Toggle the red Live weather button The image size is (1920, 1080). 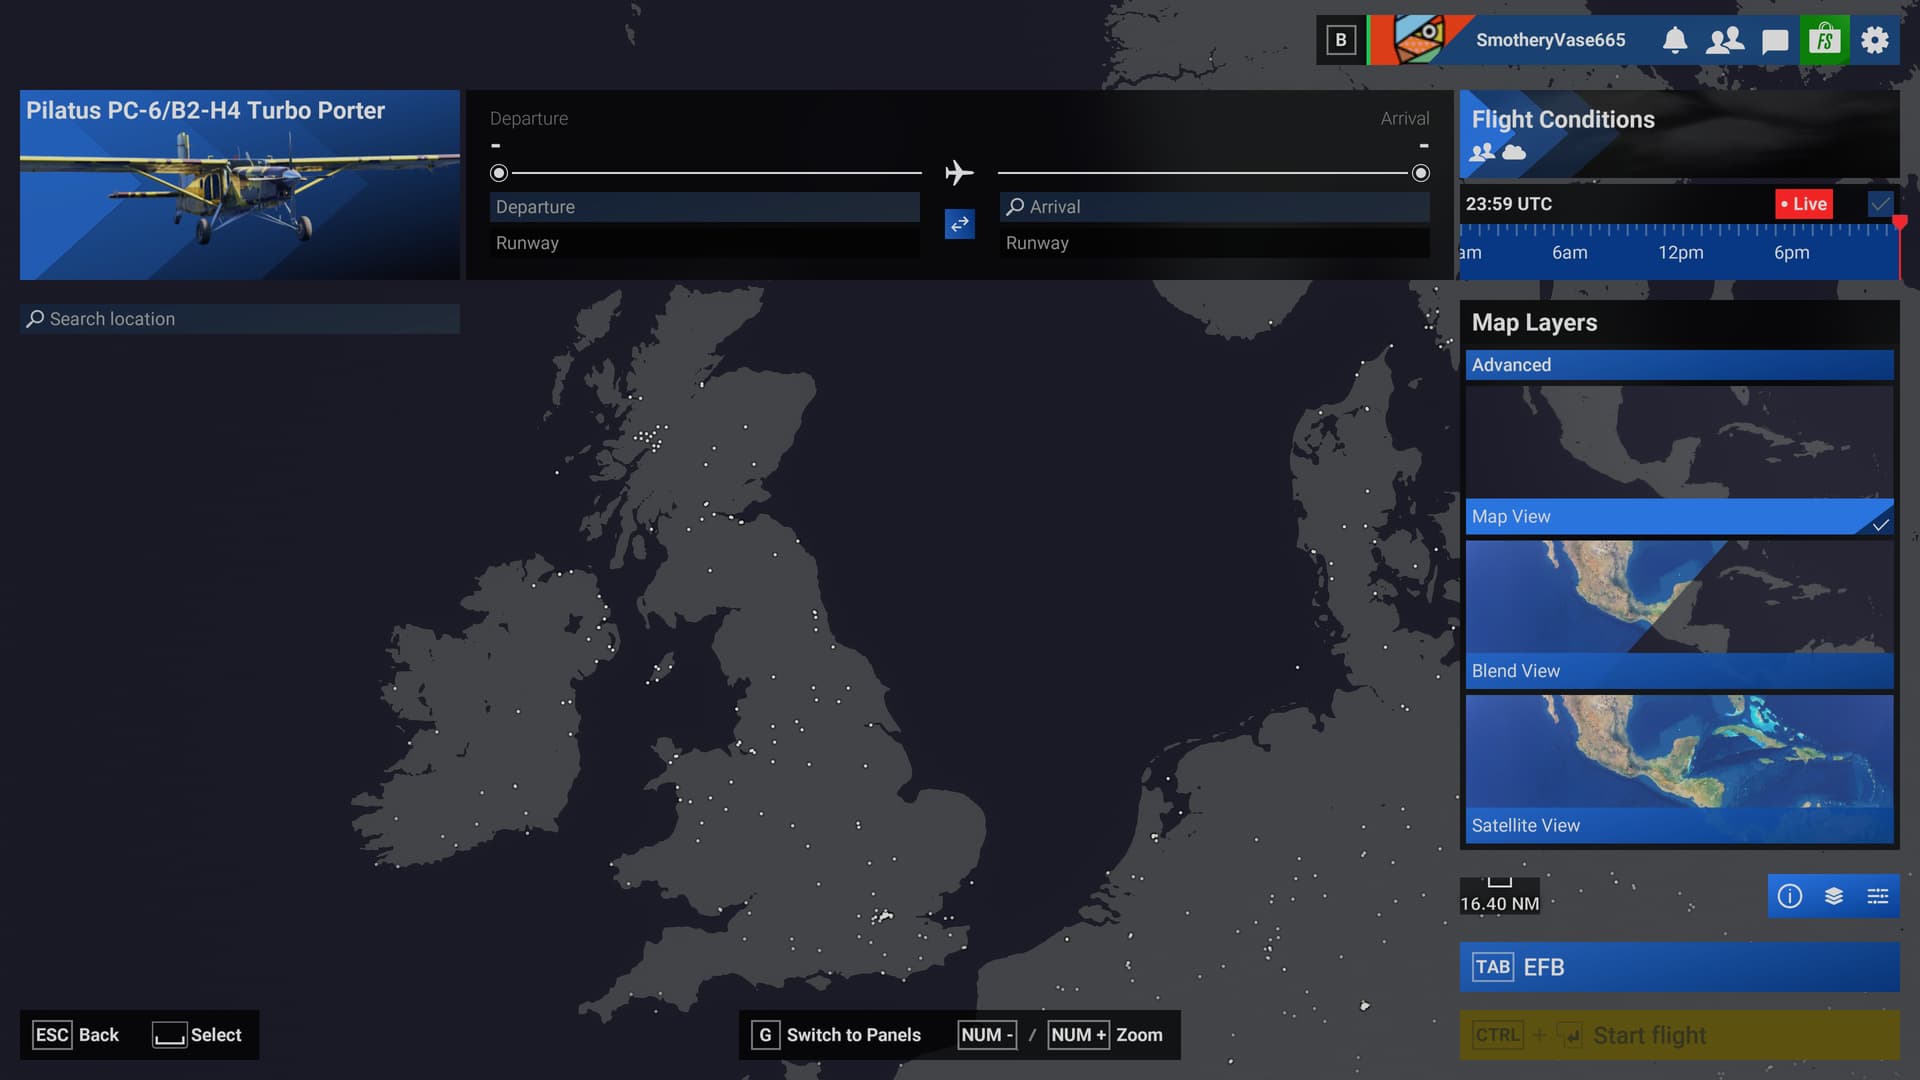coord(1804,204)
